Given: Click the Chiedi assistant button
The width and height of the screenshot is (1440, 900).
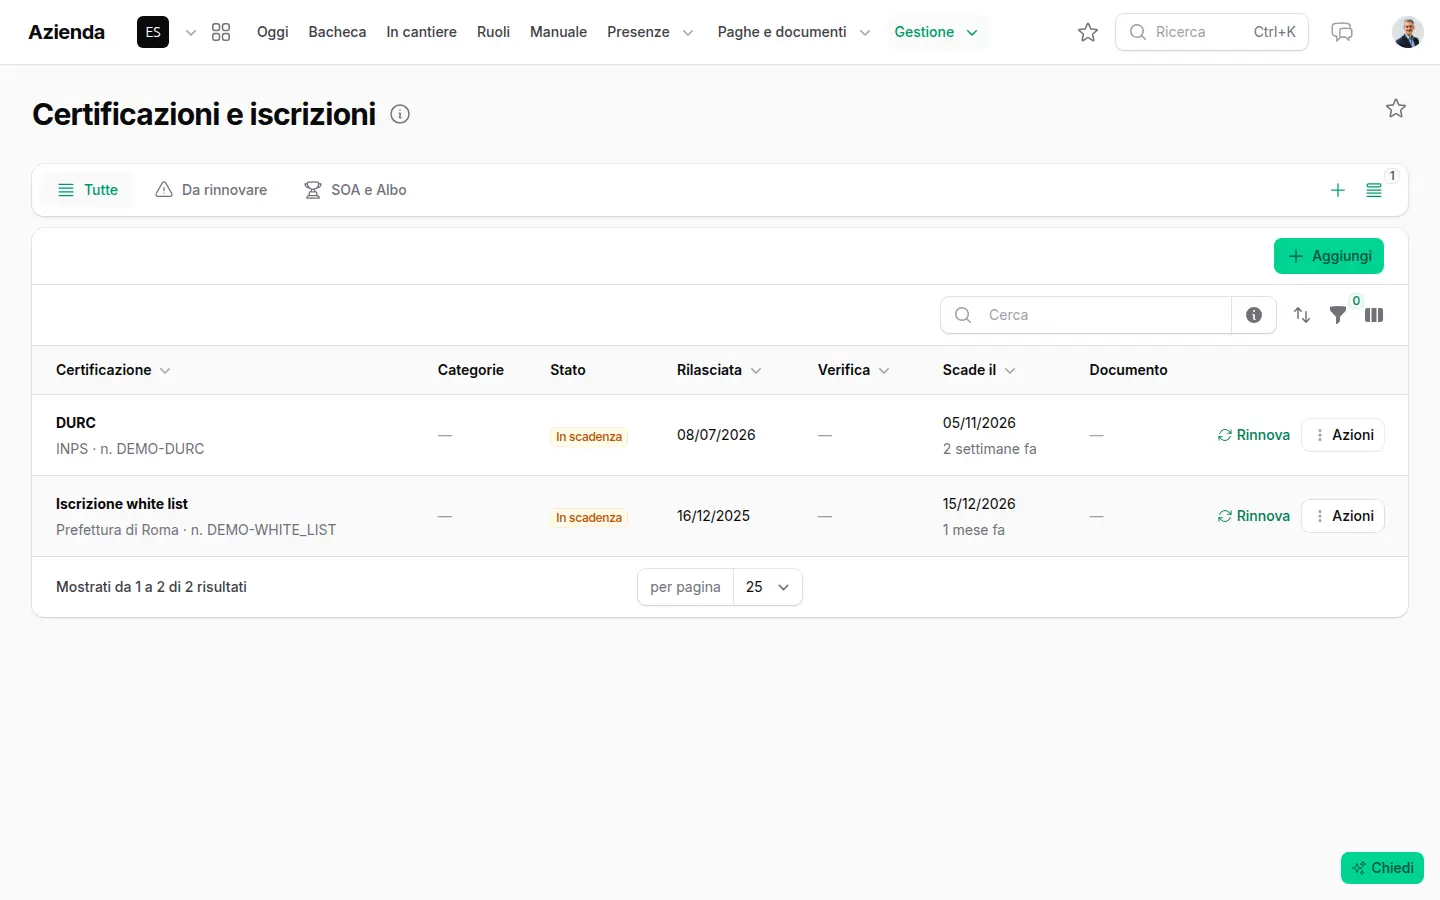Looking at the screenshot, I should [x=1382, y=868].
